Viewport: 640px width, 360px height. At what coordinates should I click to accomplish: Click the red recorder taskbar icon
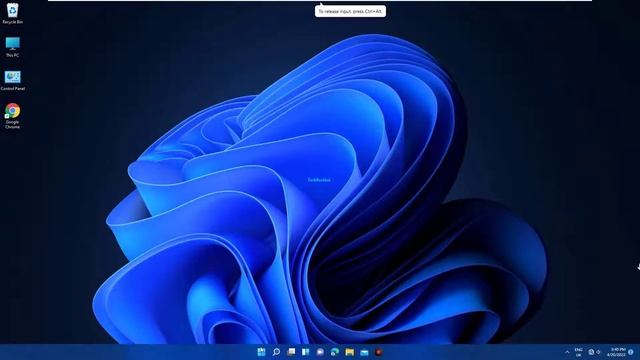pos(379,352)
